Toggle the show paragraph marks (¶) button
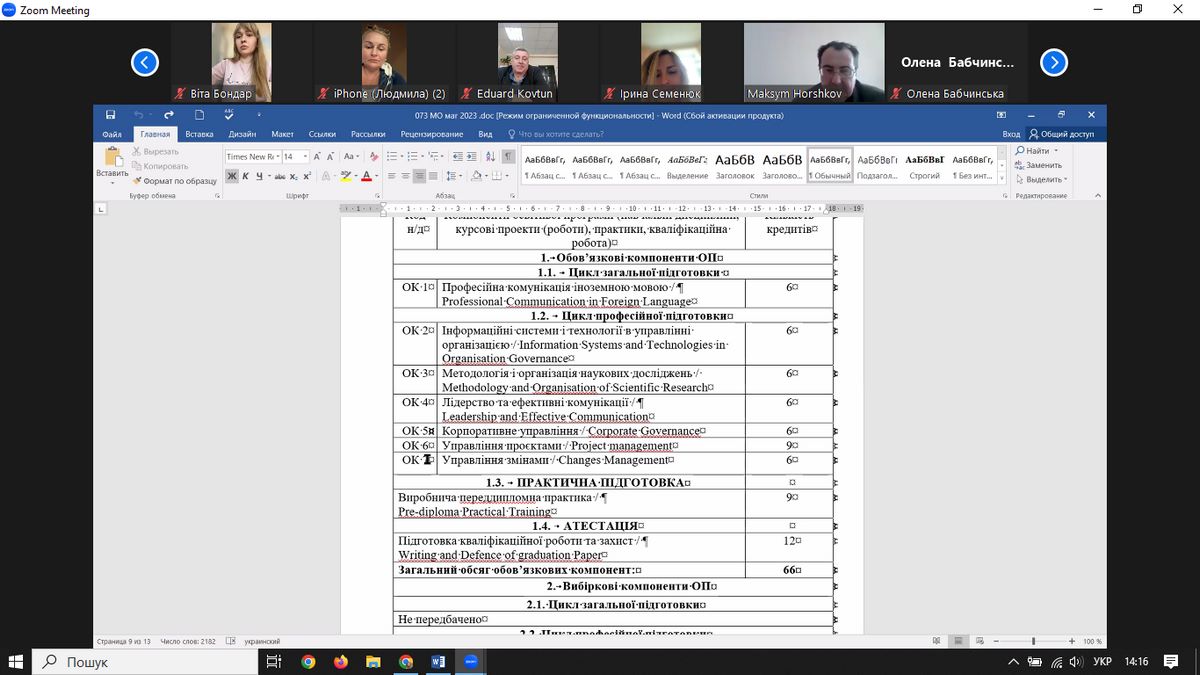 tap(508, 156)
